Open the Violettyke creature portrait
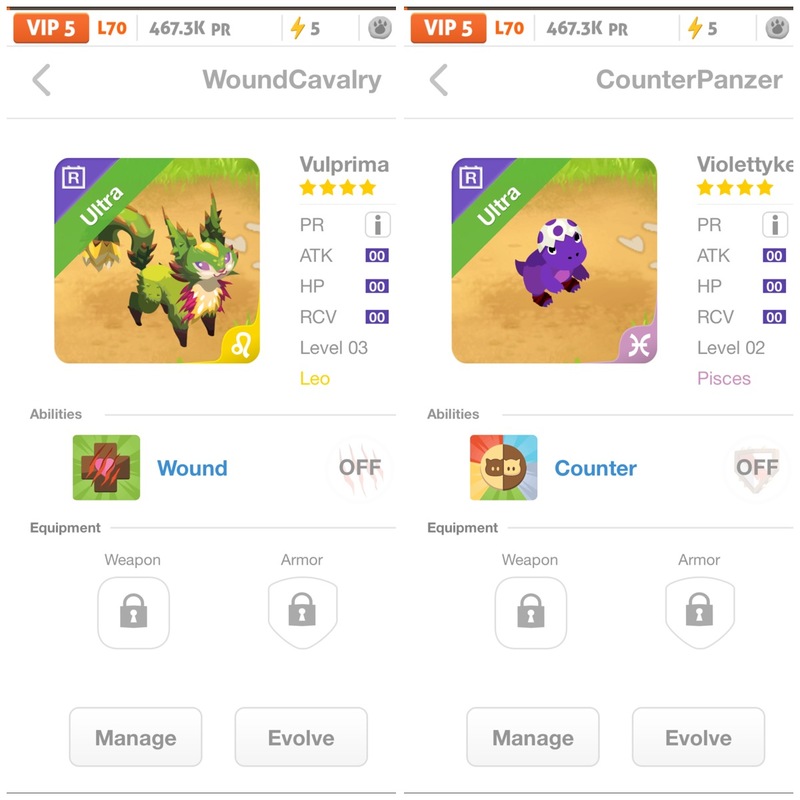 pos(554,261)
